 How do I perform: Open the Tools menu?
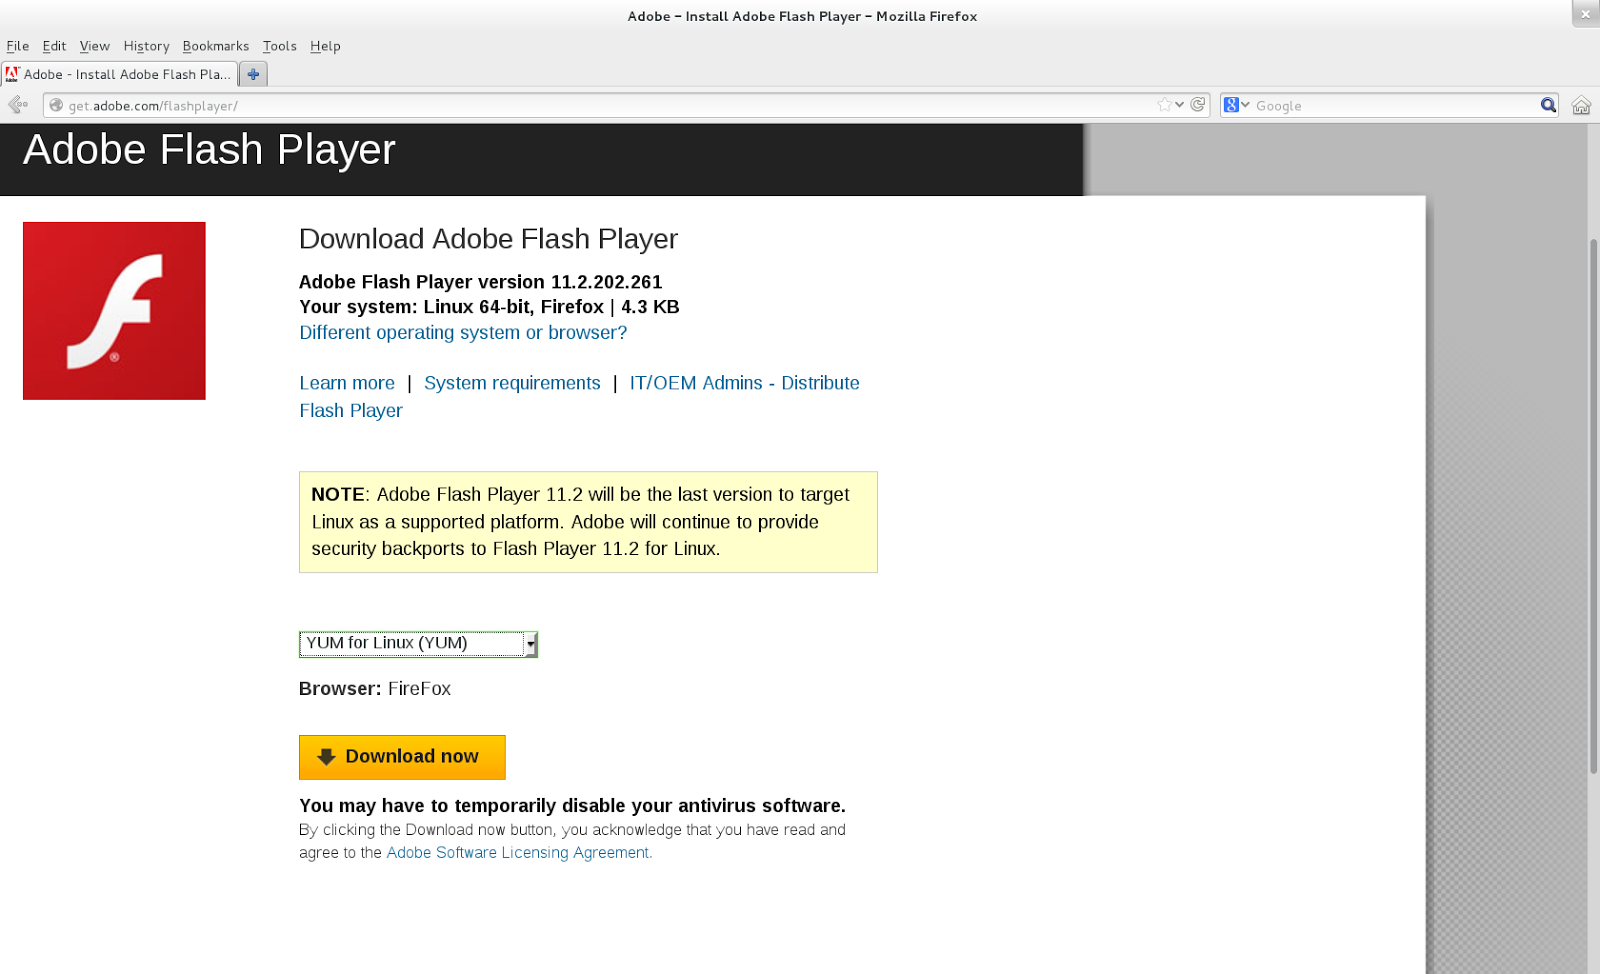tap(280, 46)
